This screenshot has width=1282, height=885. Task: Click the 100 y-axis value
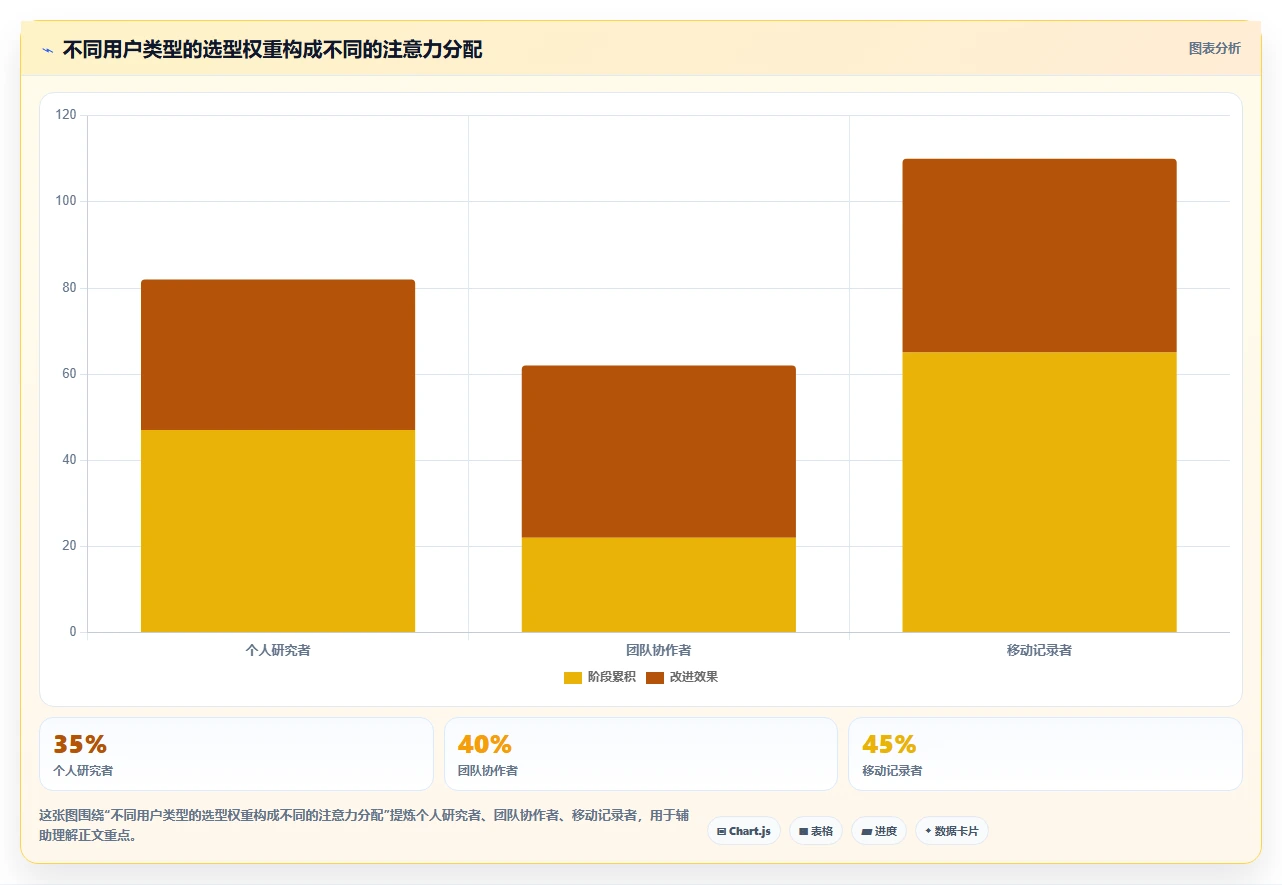pyautogui.click(x=66, y=201)
